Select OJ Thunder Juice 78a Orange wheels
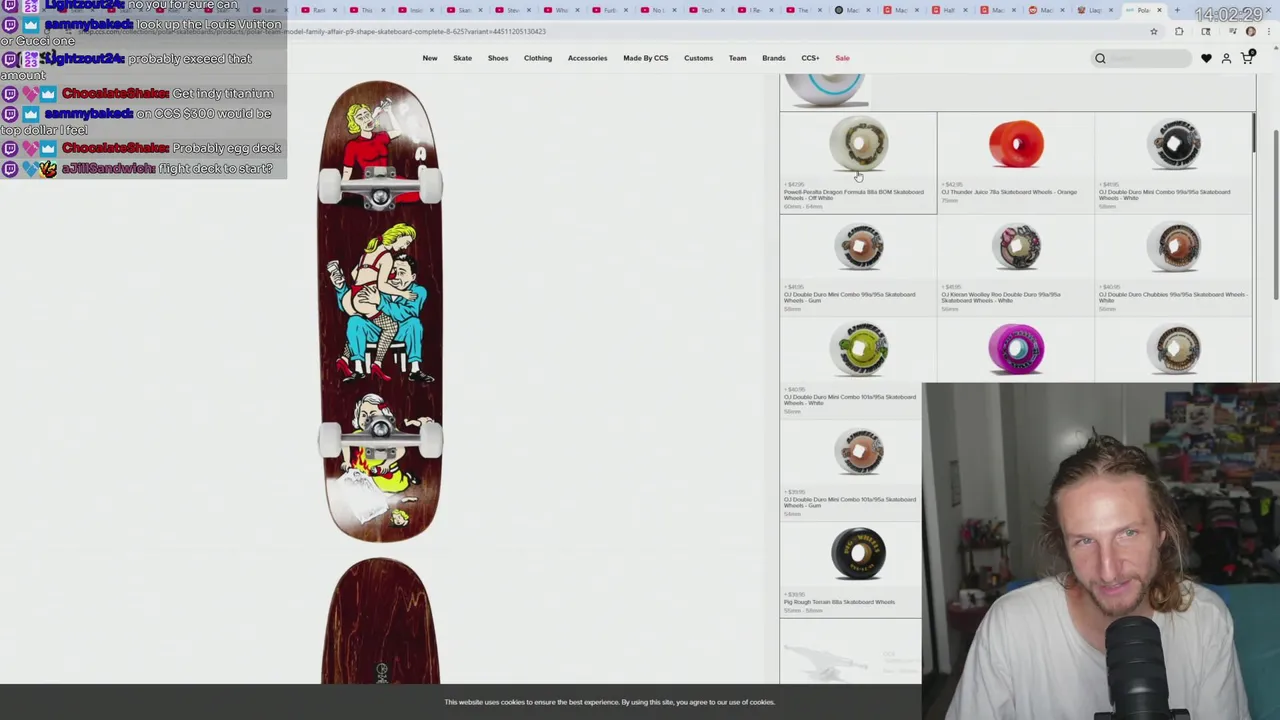 [1016, 163]
